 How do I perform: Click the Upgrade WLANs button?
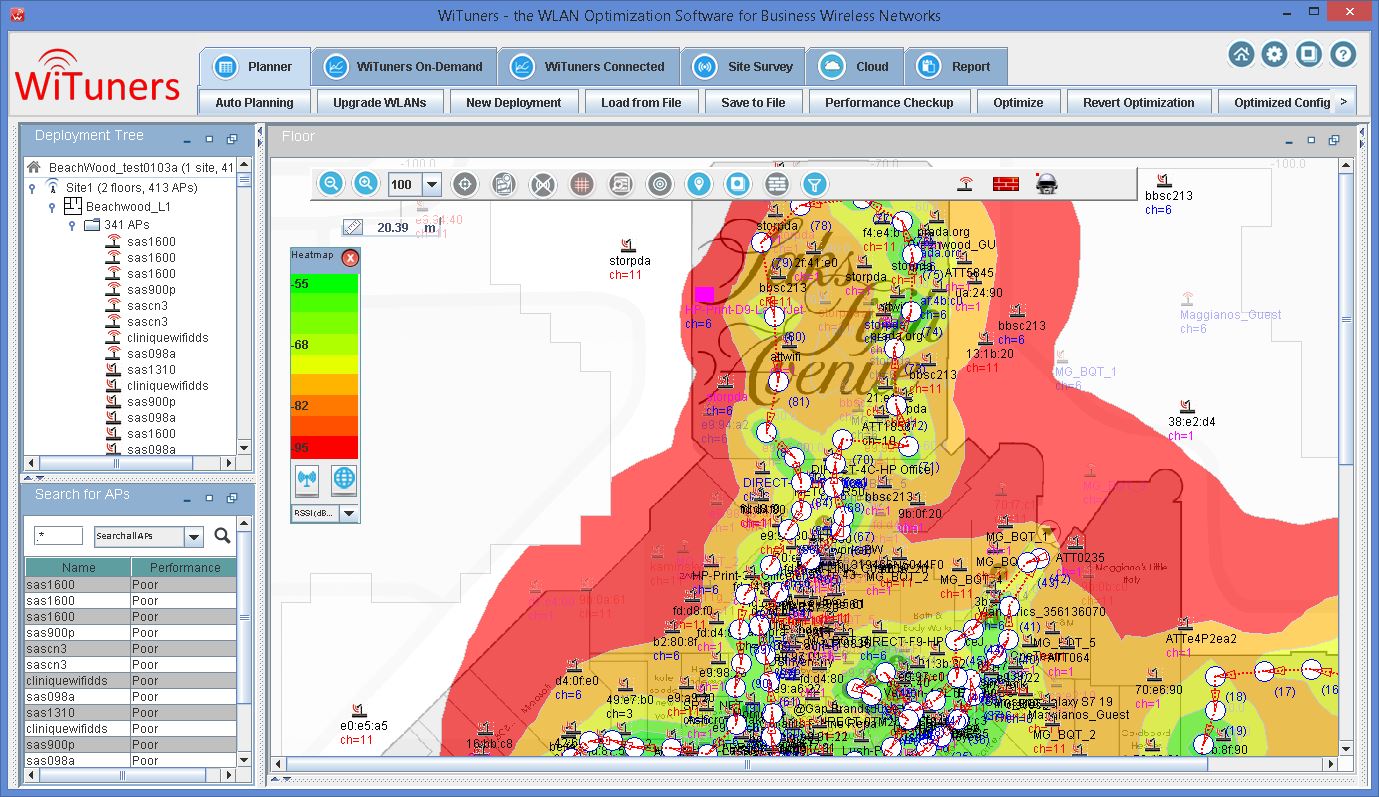tap(380, 102)
